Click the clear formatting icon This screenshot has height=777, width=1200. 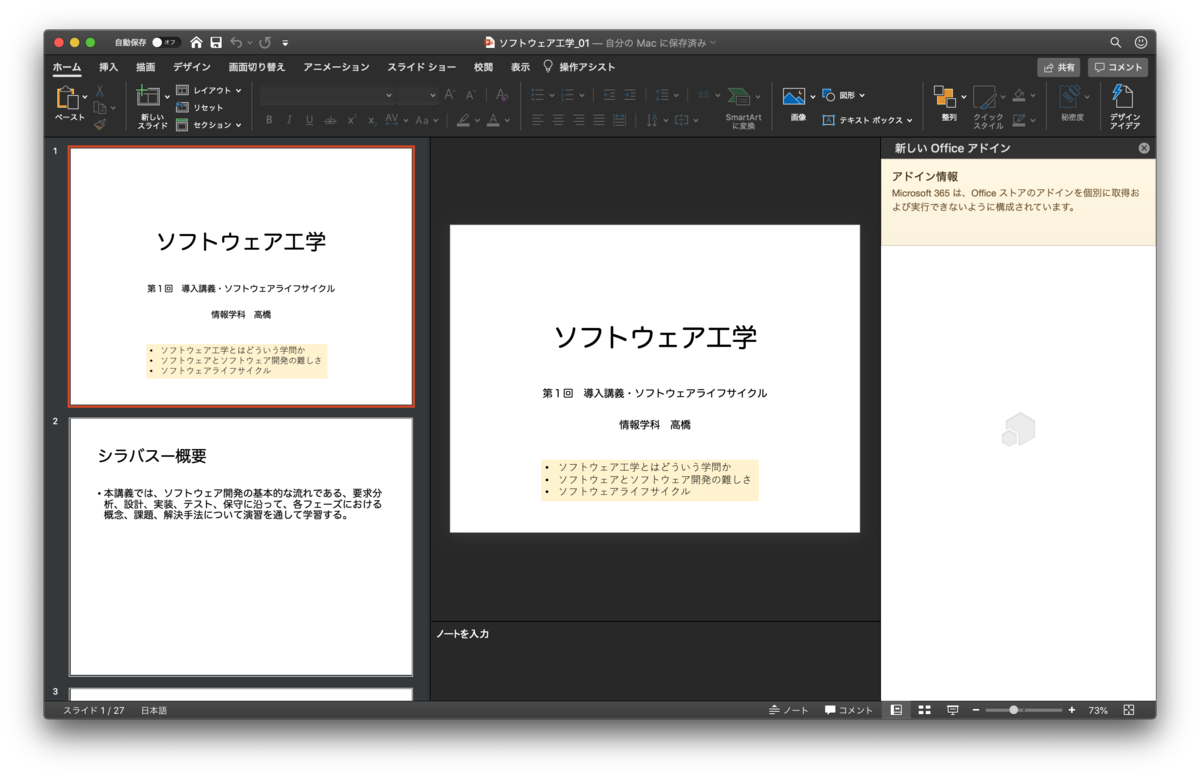point(502,95)
